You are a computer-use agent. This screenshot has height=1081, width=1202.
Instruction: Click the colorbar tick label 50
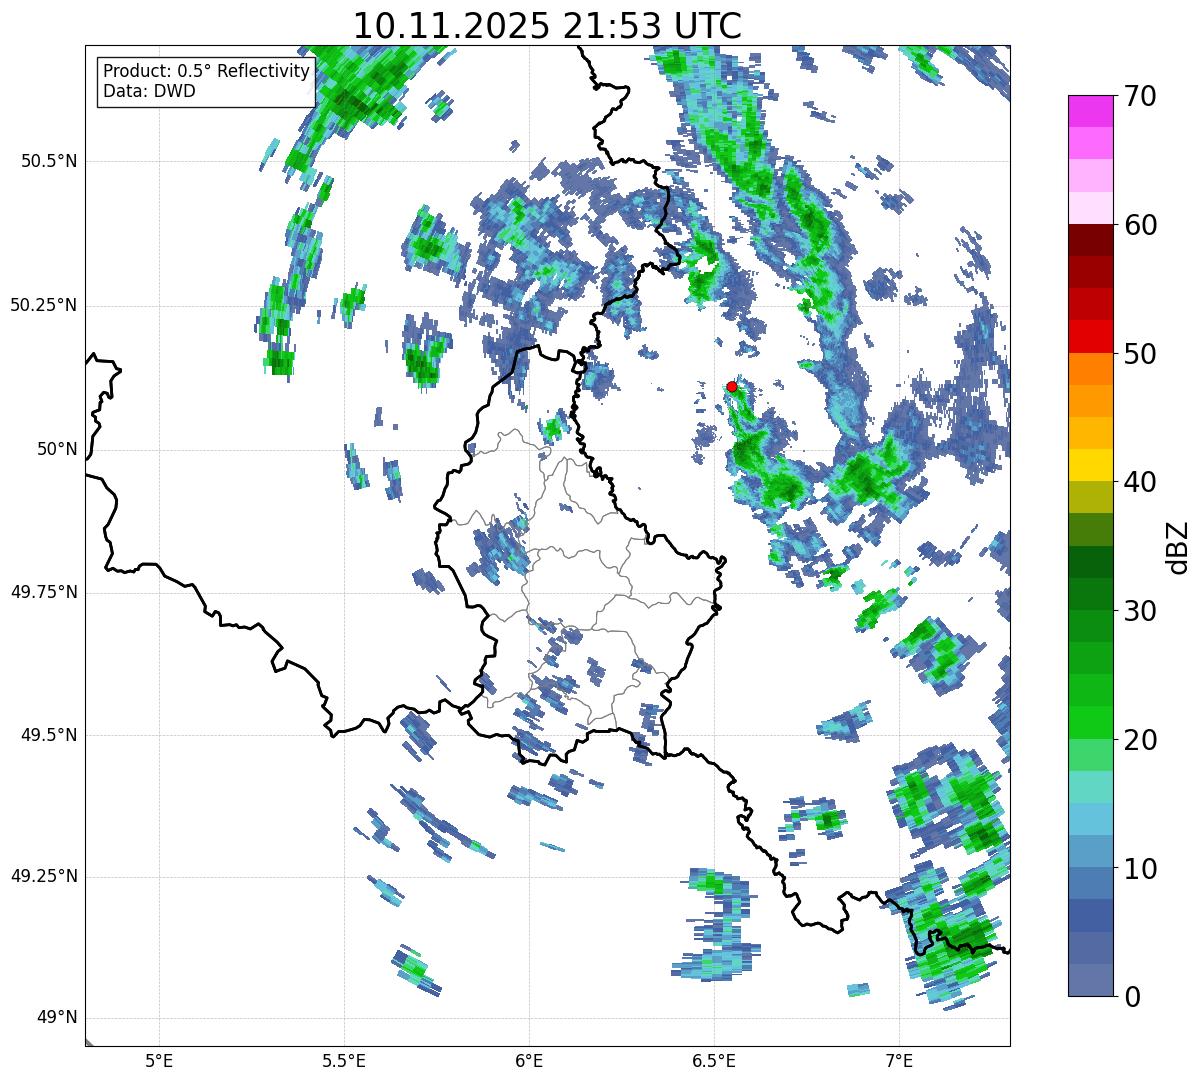click(1140, 354)
